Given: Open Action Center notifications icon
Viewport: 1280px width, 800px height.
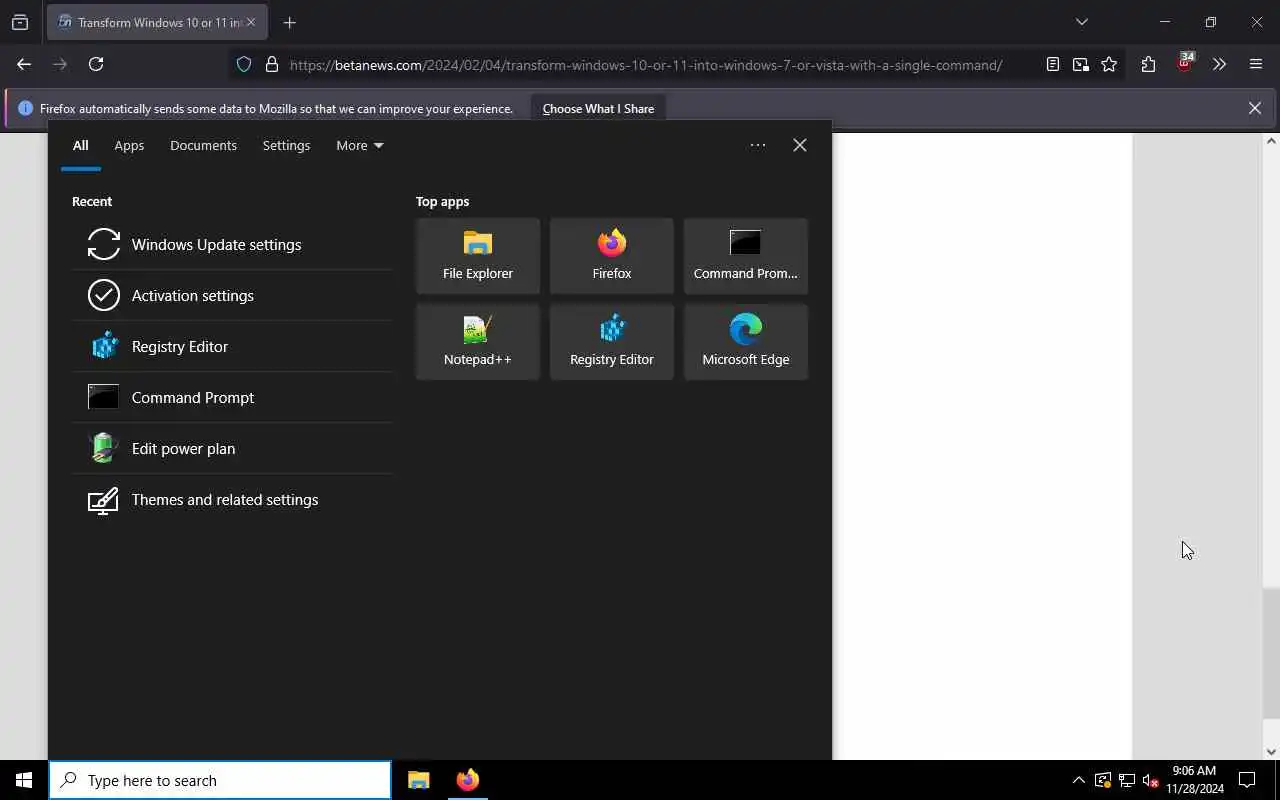Looking at the screenshot, I should (1247, 780).
